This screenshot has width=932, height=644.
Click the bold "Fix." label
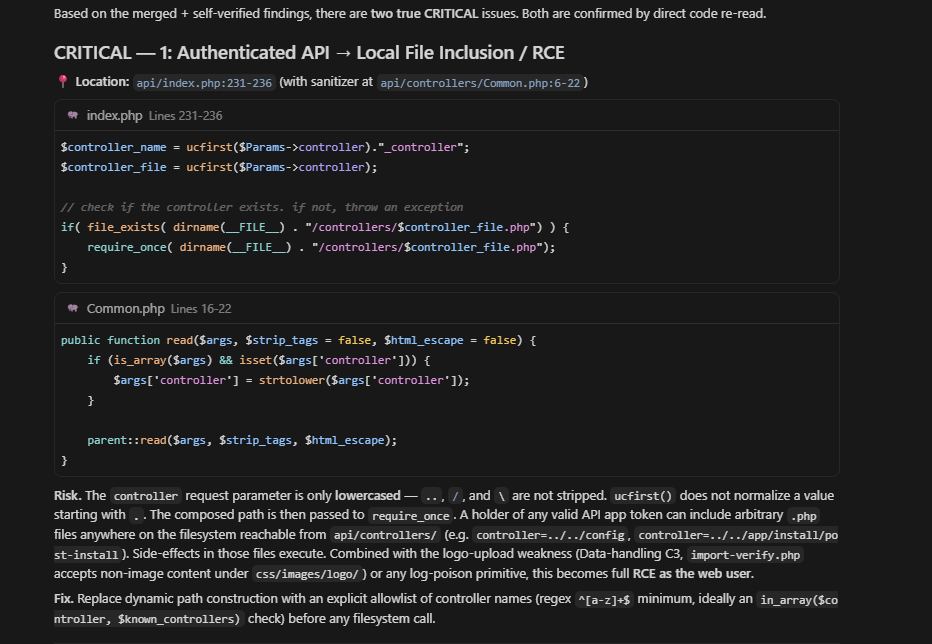(x=64, y=599)
